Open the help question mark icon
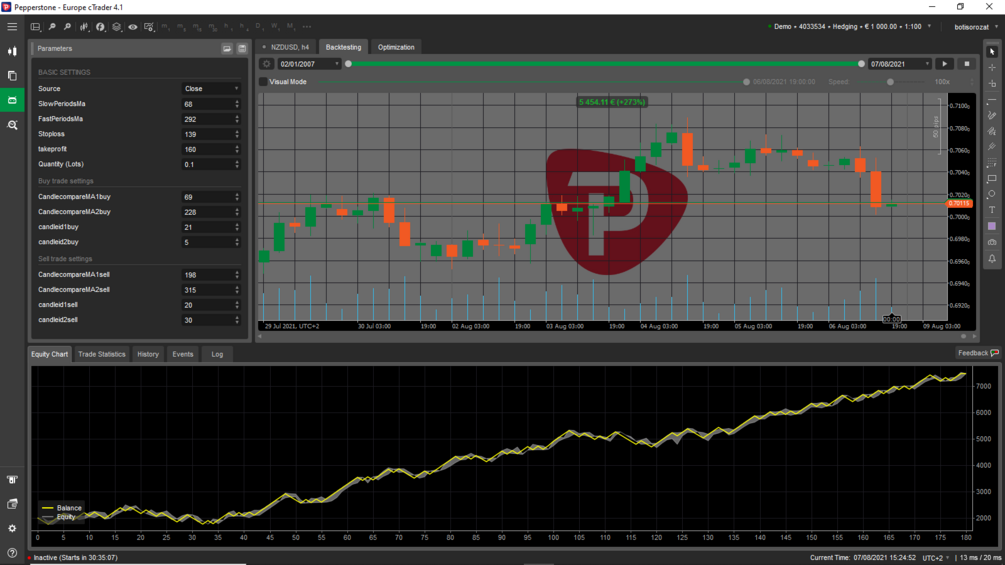 coord(12,553)
